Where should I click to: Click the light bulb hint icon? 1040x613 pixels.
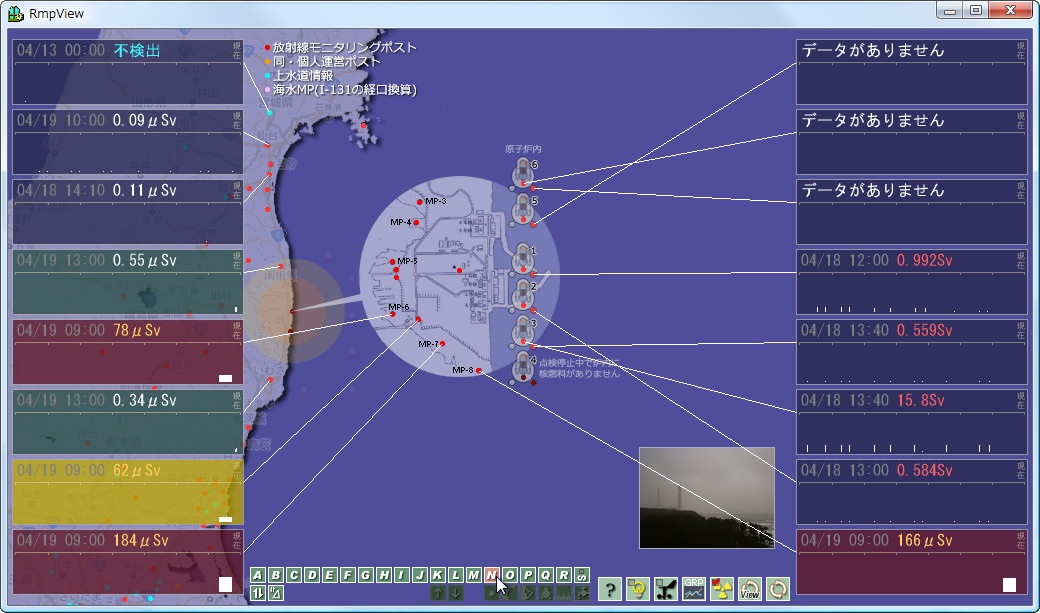[x=638, y=588]
